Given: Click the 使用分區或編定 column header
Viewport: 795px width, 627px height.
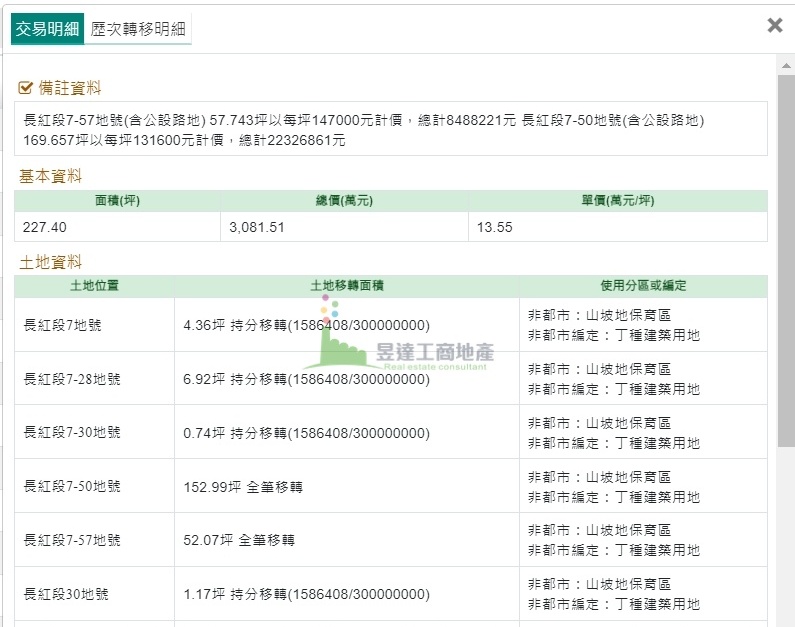Looking at the screenshot, I should click(x=643, y=286).
